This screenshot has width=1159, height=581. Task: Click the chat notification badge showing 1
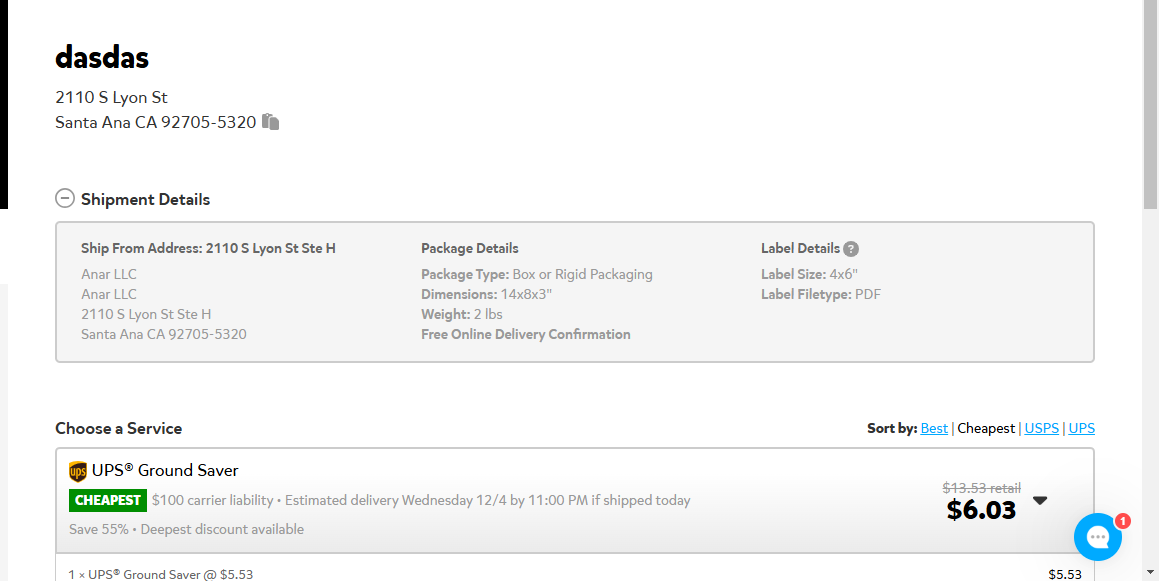(x=1122, y=521)
